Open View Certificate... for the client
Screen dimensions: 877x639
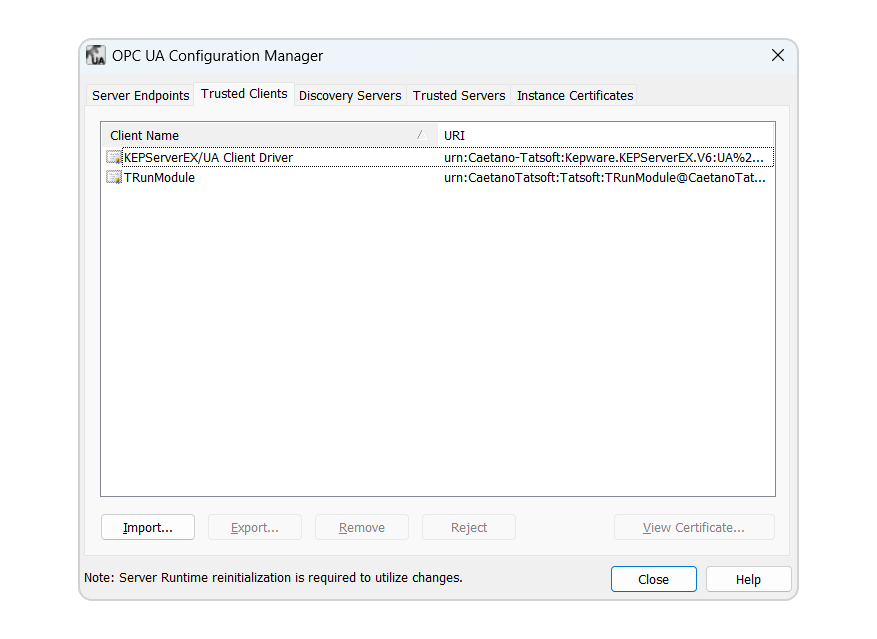[693, 528]
